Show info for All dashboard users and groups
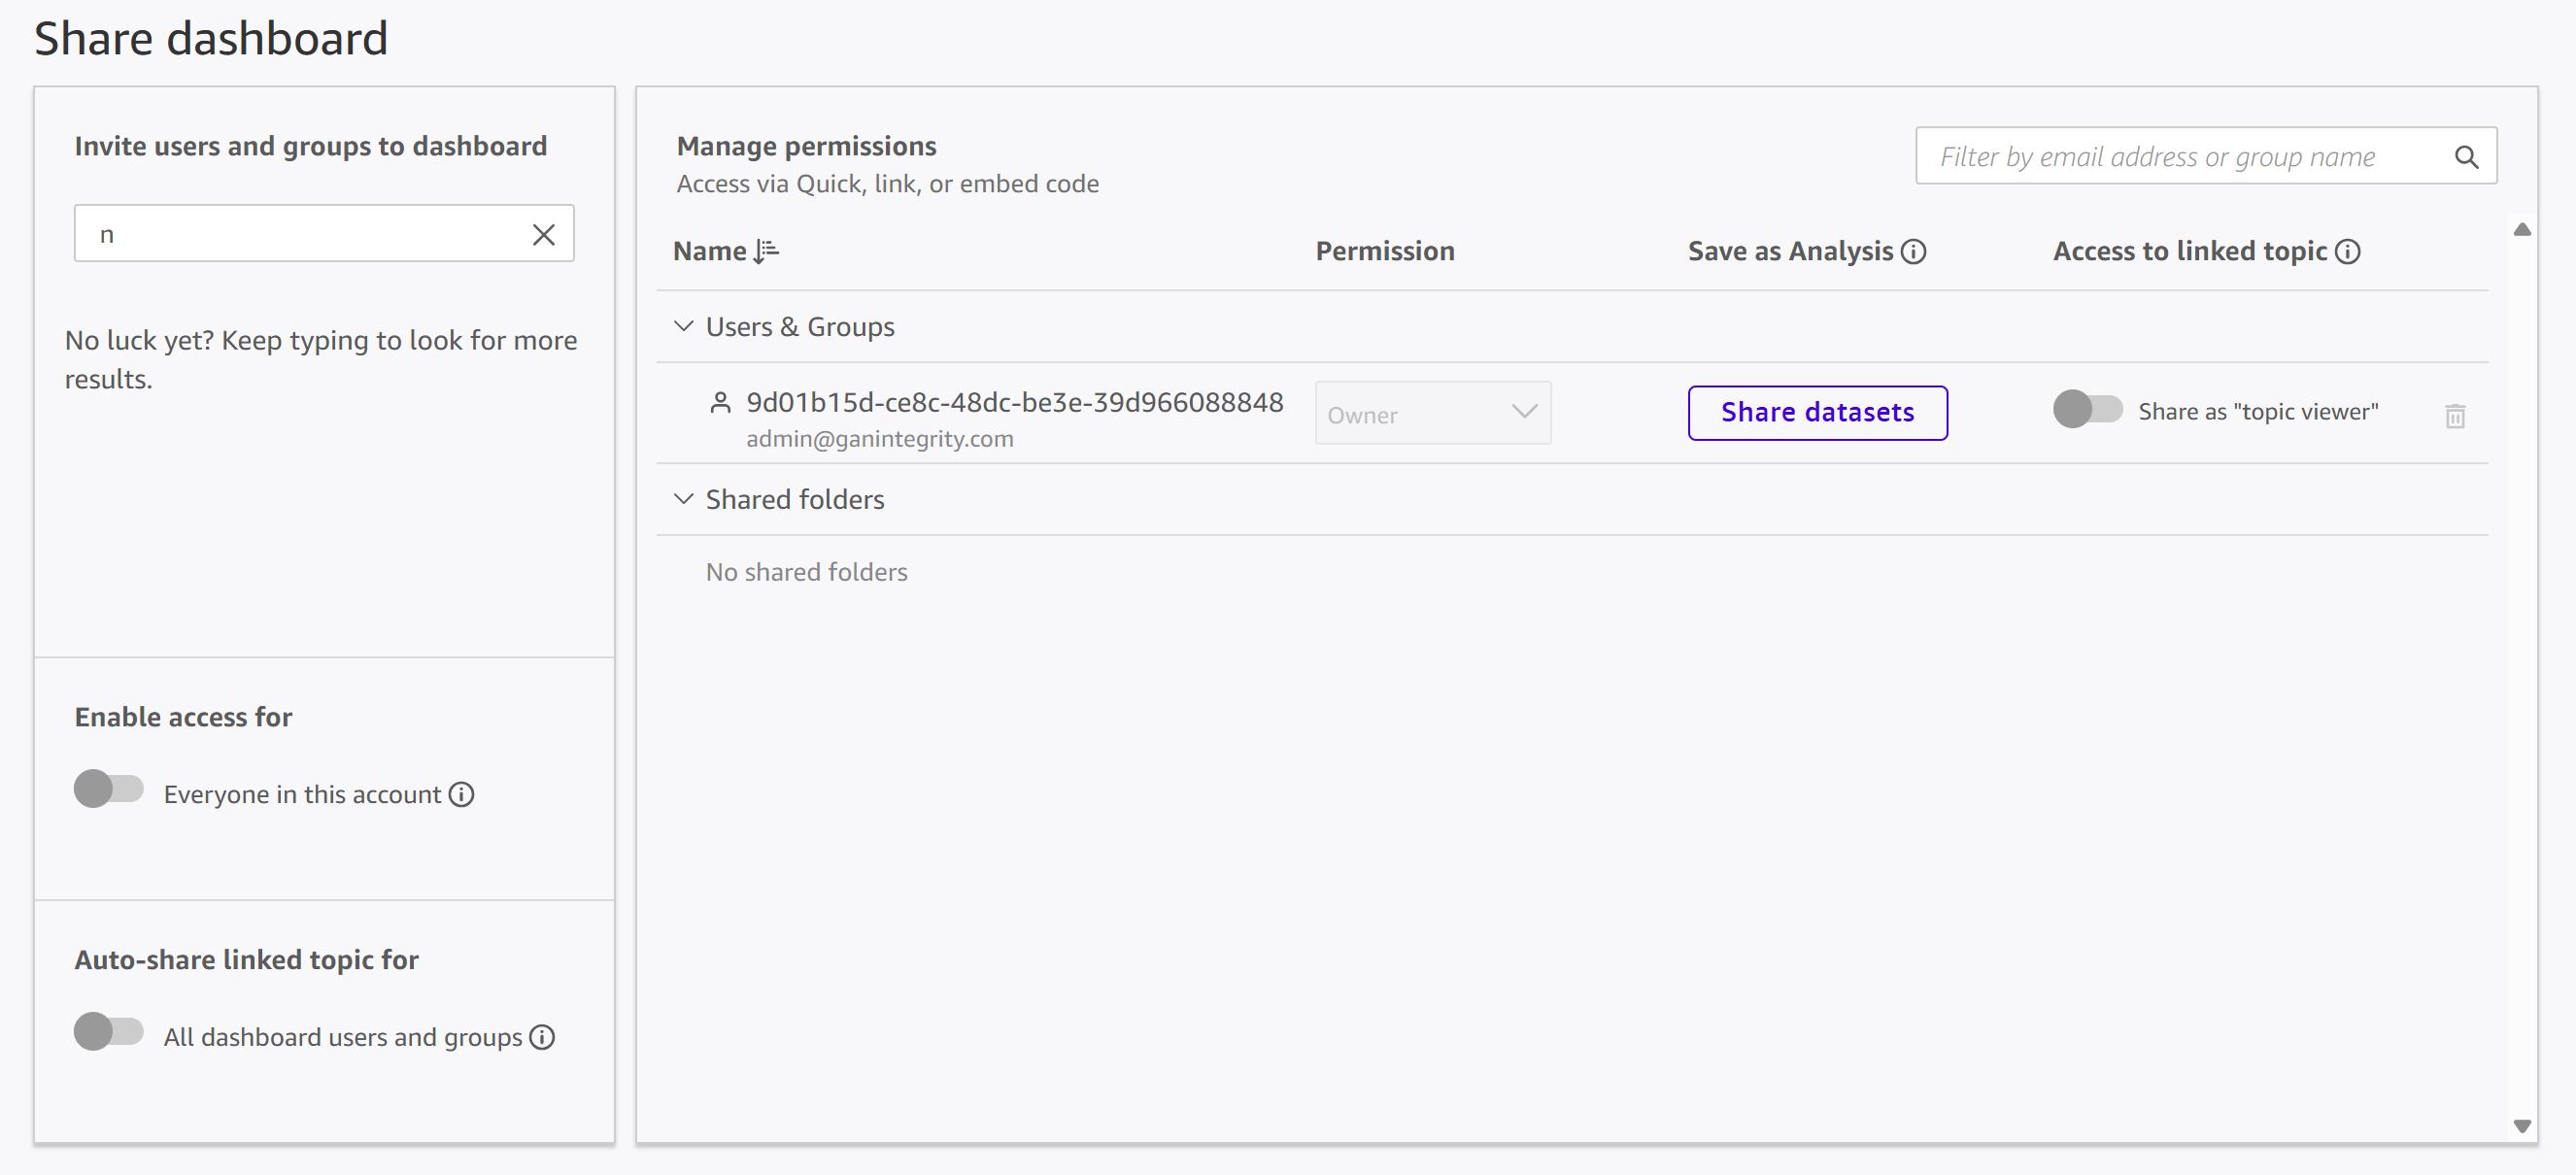 point(542,1037)
